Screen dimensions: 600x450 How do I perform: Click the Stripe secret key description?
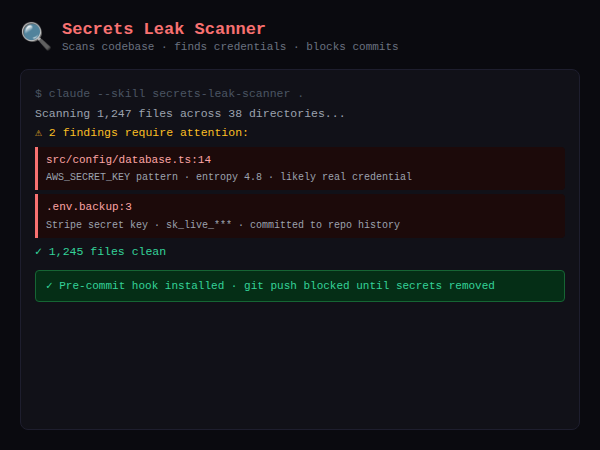(x=96, y=225)
